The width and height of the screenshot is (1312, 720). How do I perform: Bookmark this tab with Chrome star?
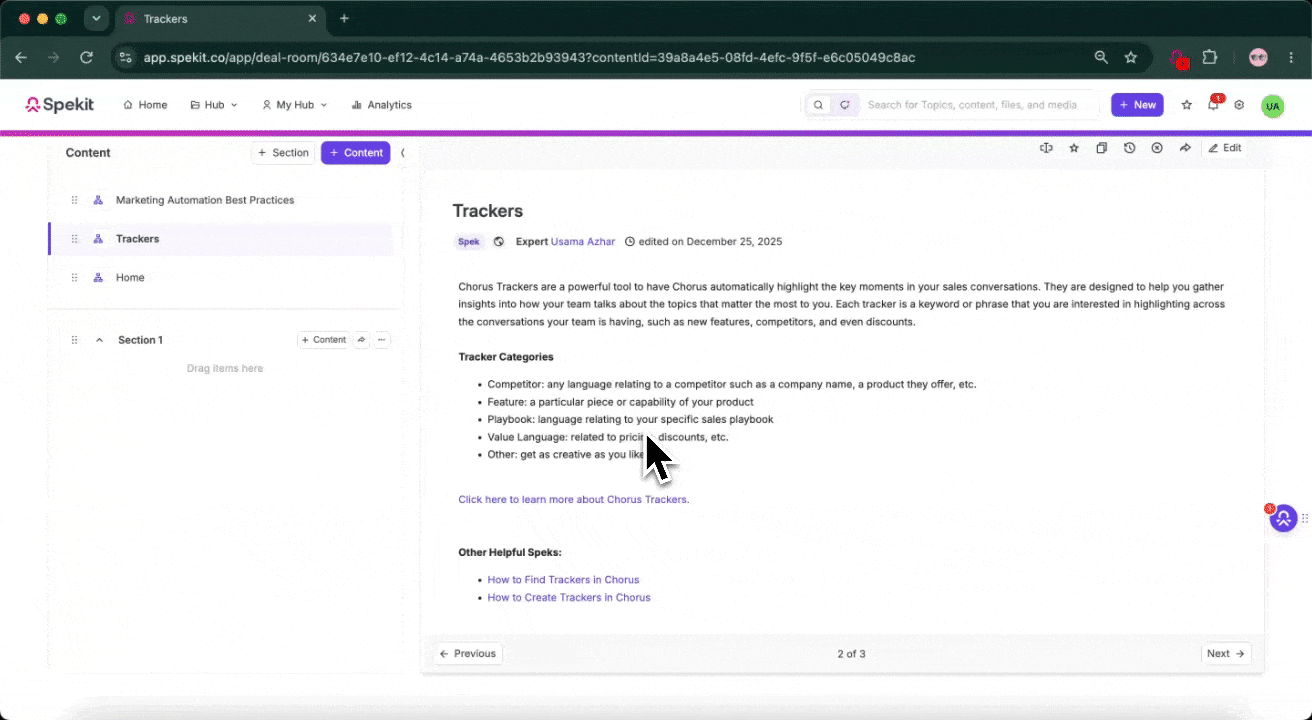click(x=1131, y=58)
